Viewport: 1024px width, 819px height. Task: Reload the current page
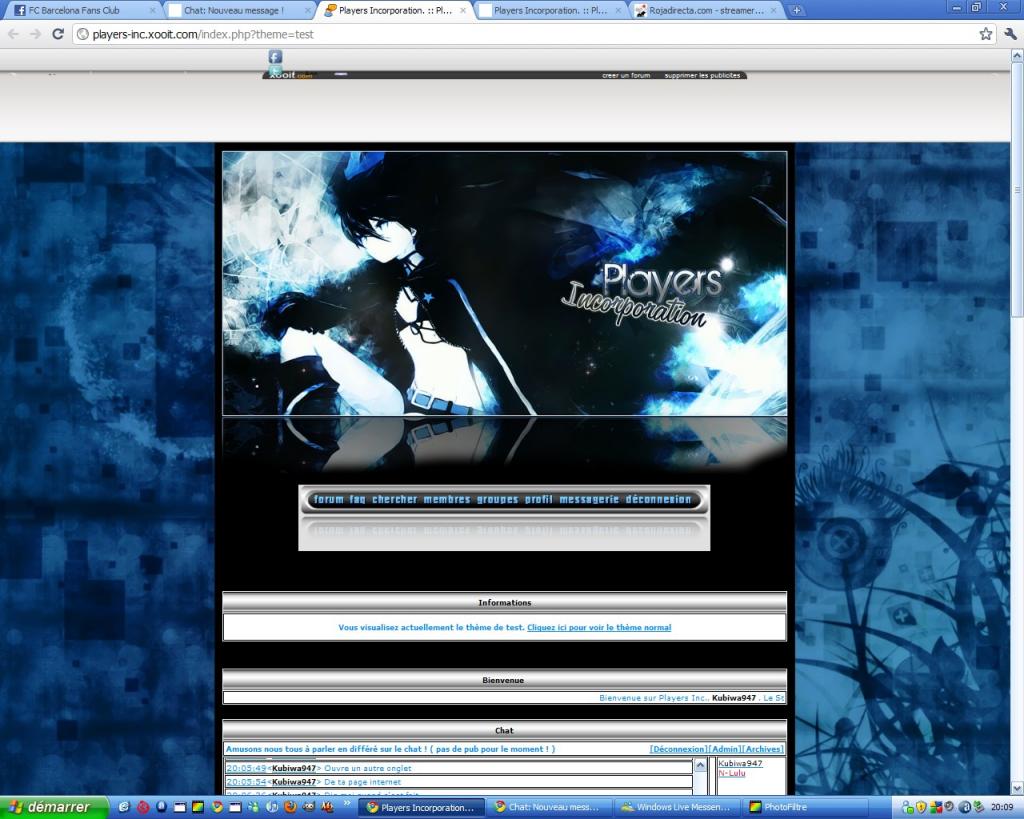[57, 34]
